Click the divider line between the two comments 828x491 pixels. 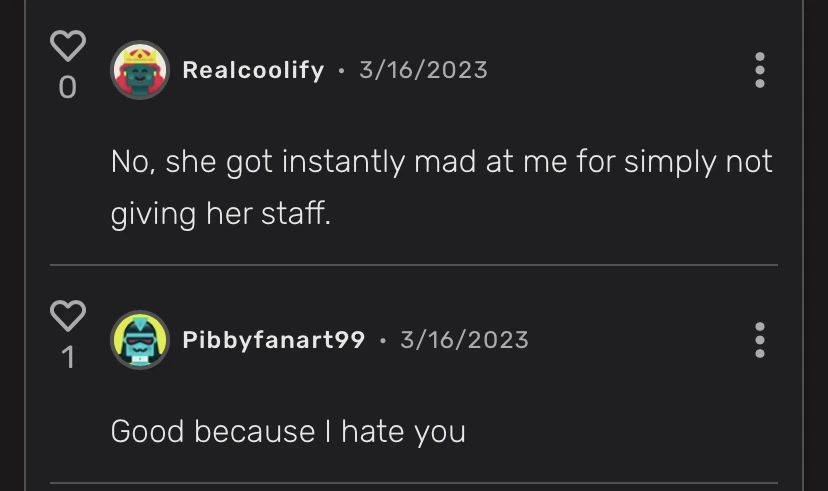[413, 265]
